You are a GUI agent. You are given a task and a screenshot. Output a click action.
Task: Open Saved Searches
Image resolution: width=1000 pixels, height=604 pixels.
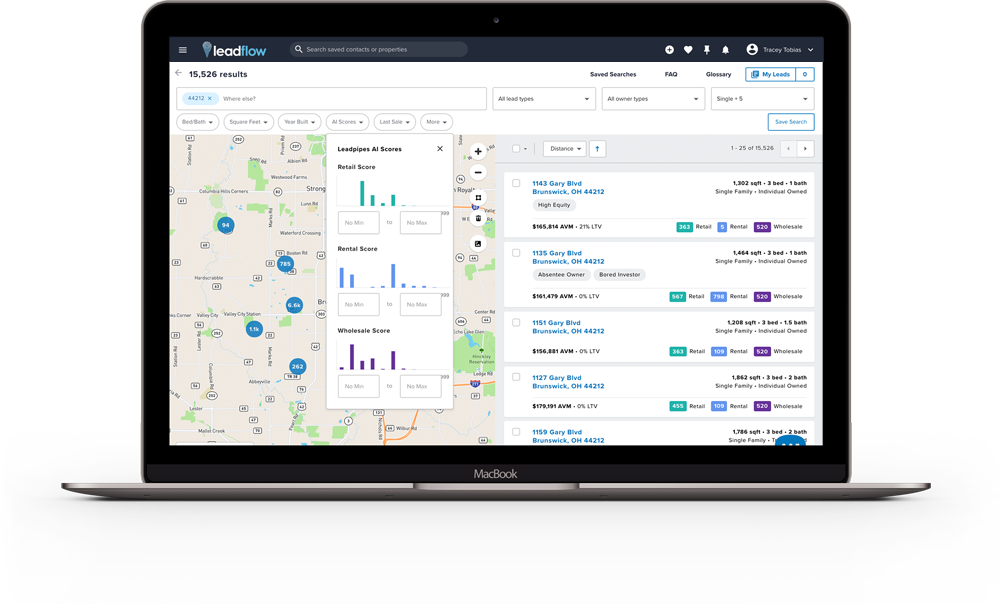coord(613,75)
